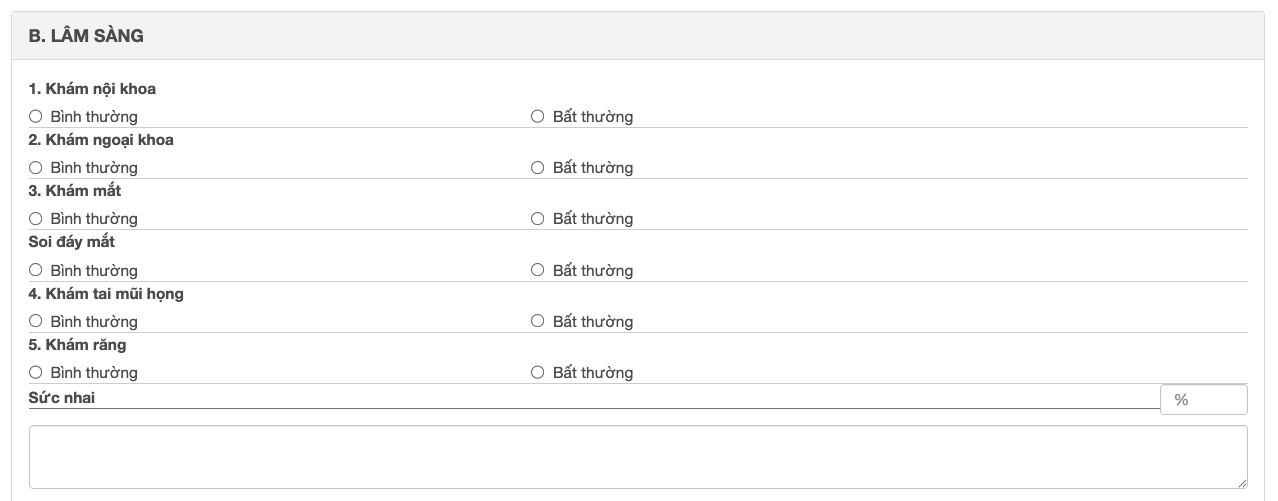The width and height of the screenshot is (1278, 501).
Task: Select Bất thường for Khám nội khoa
Action: pyautogui.click(x=538, y=117)
